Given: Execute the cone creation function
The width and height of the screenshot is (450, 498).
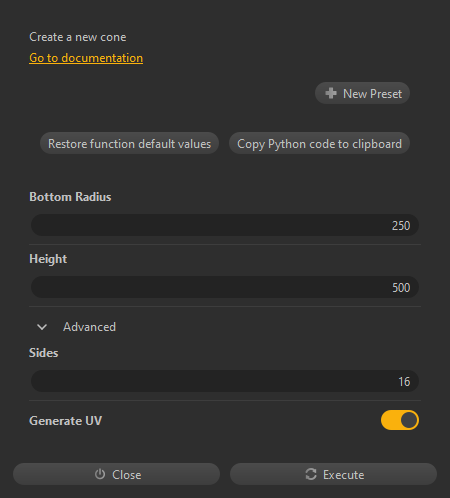Looking at the screenshot, I should tap(333, 474).
